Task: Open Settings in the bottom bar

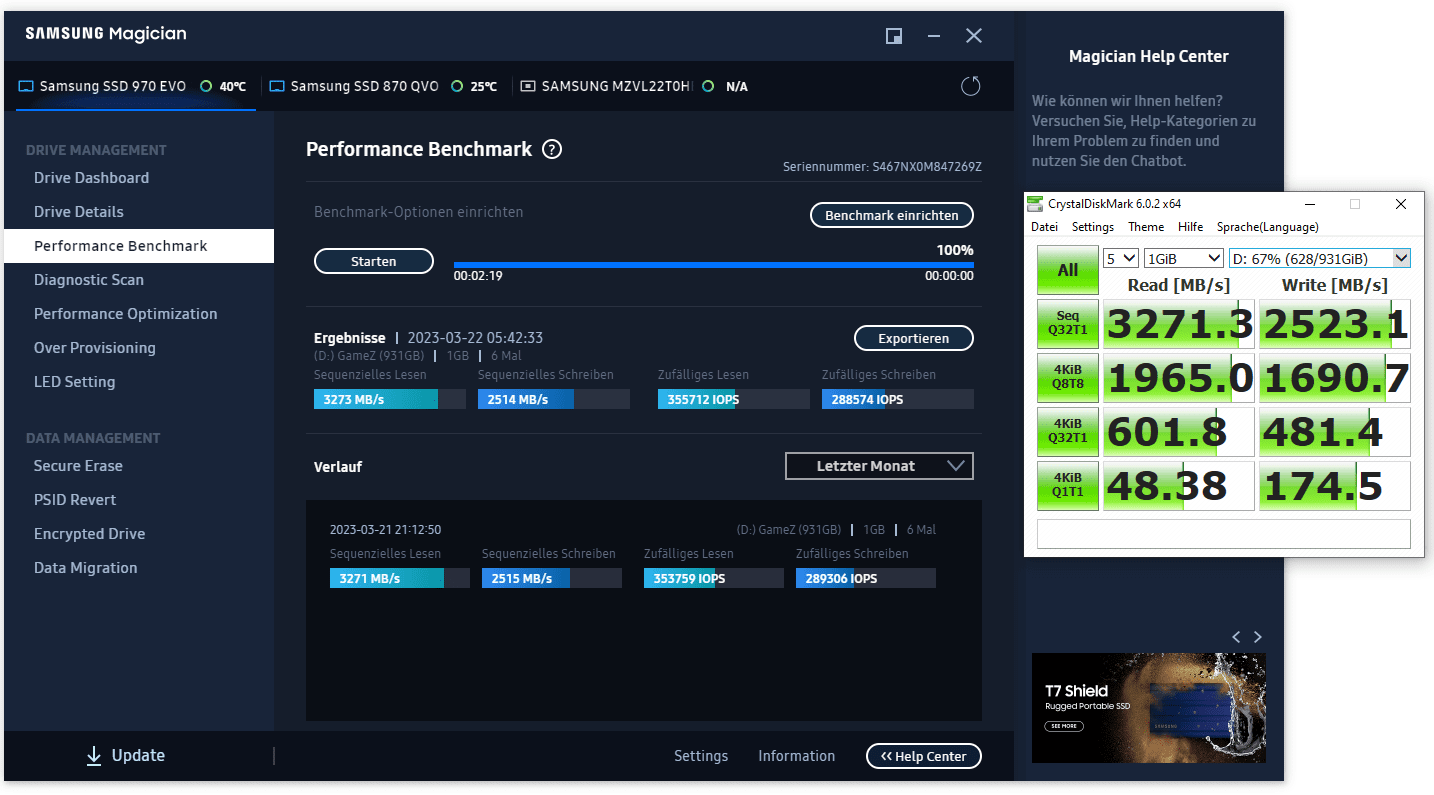Action: [x=701, y=756]
